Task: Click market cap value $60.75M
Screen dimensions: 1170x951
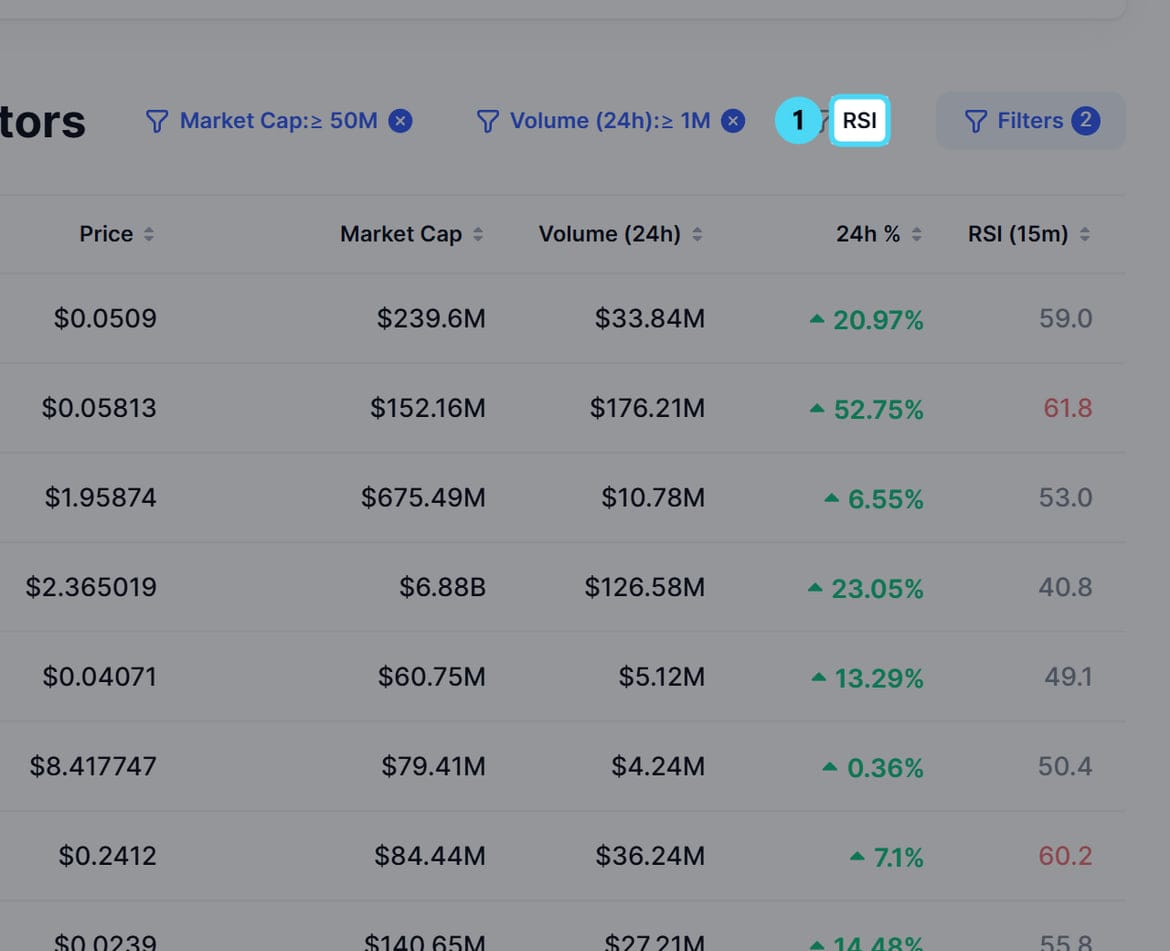Action: pos(431,677)
